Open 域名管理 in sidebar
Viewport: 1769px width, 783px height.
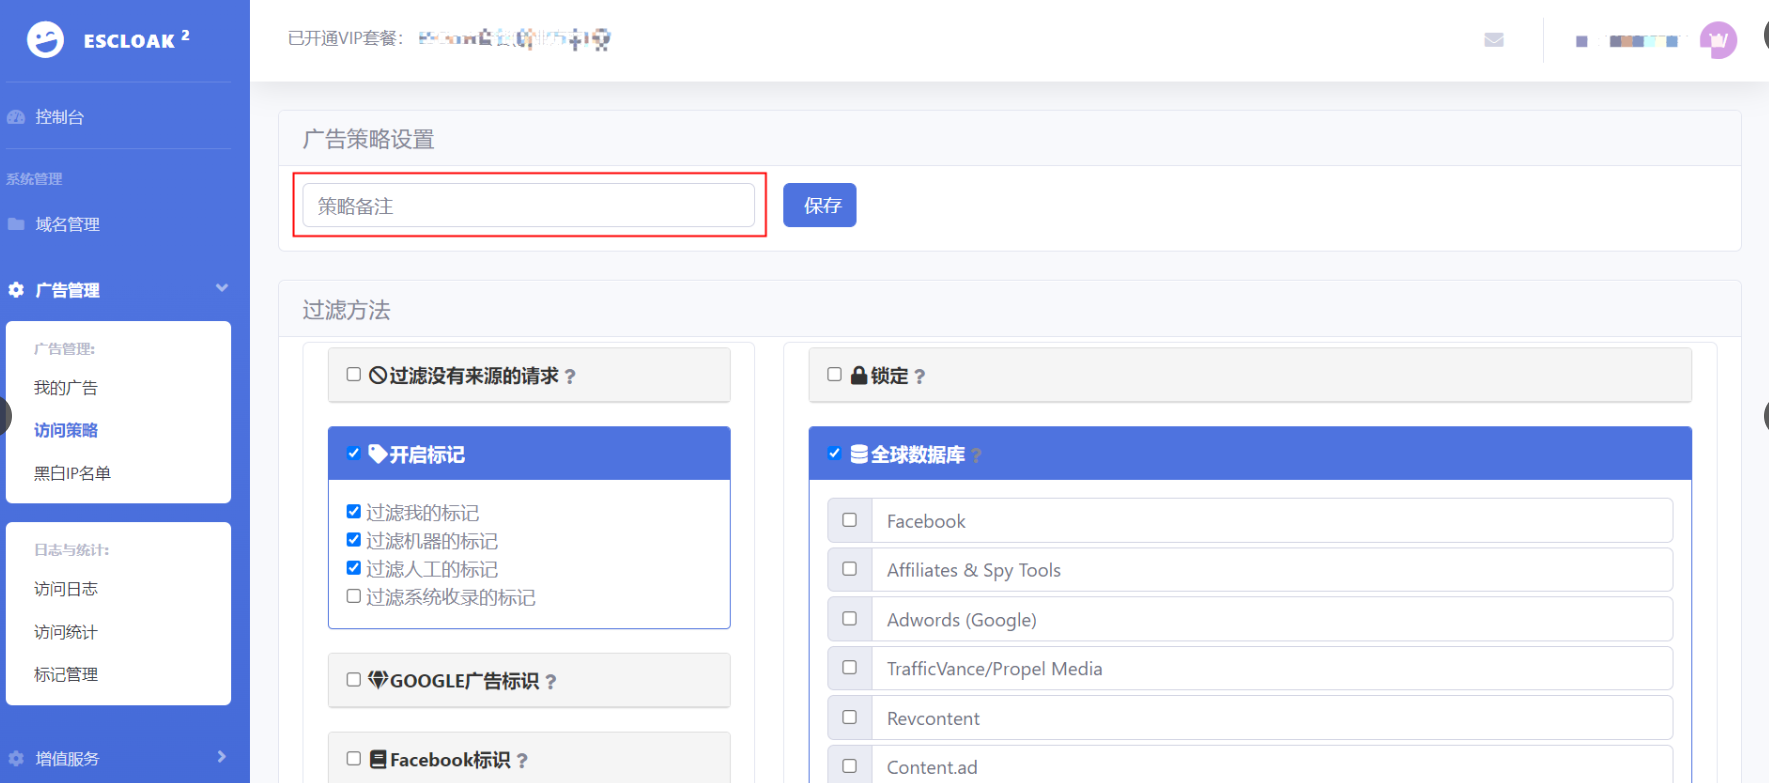(67, 224)
